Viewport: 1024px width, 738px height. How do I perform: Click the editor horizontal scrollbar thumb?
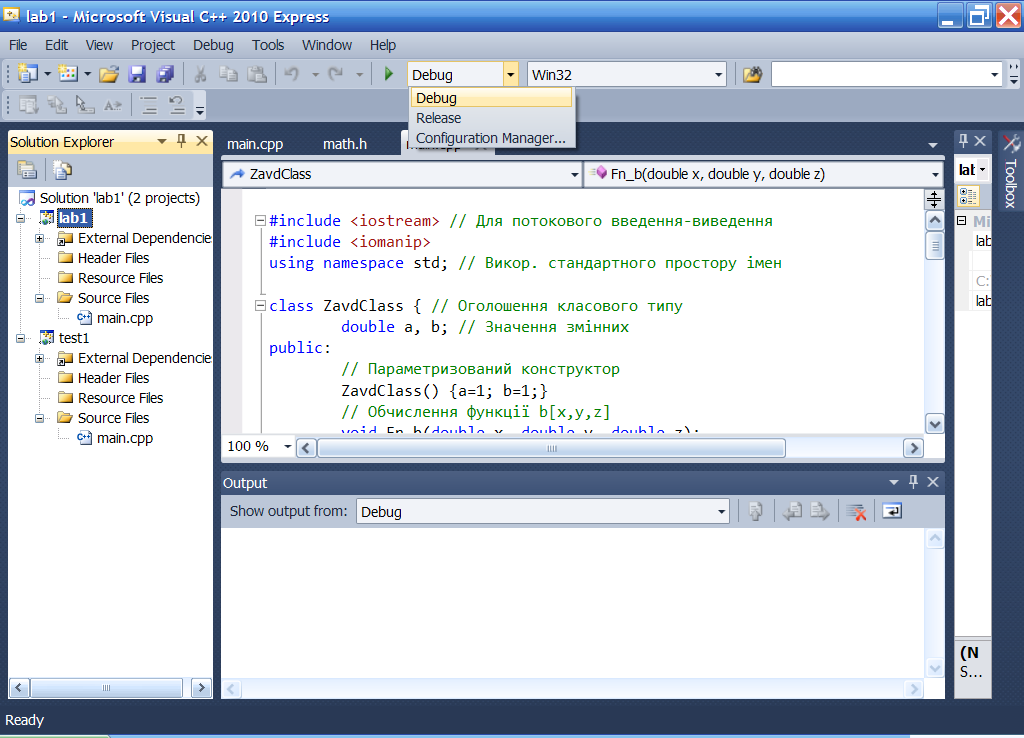point(551,448)
